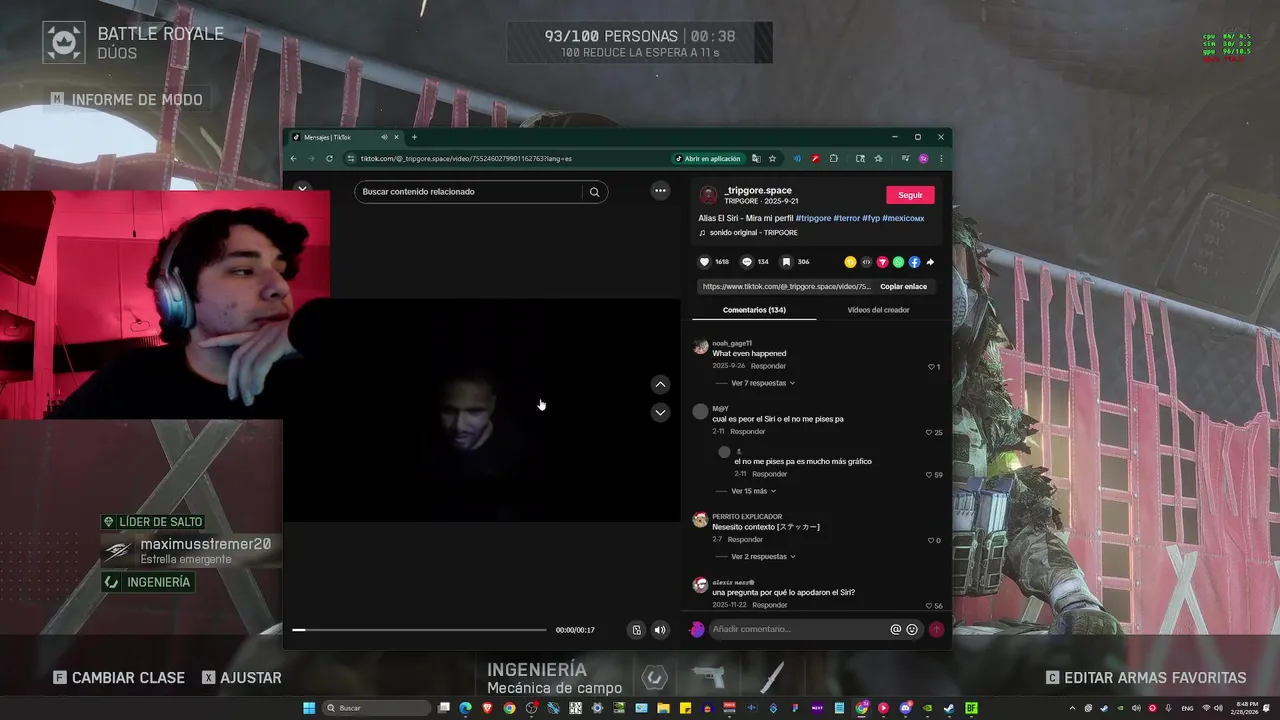Share the video on Facebook
The width and height of the screenshot is (1280, 720).
click(x=914, y=262)
